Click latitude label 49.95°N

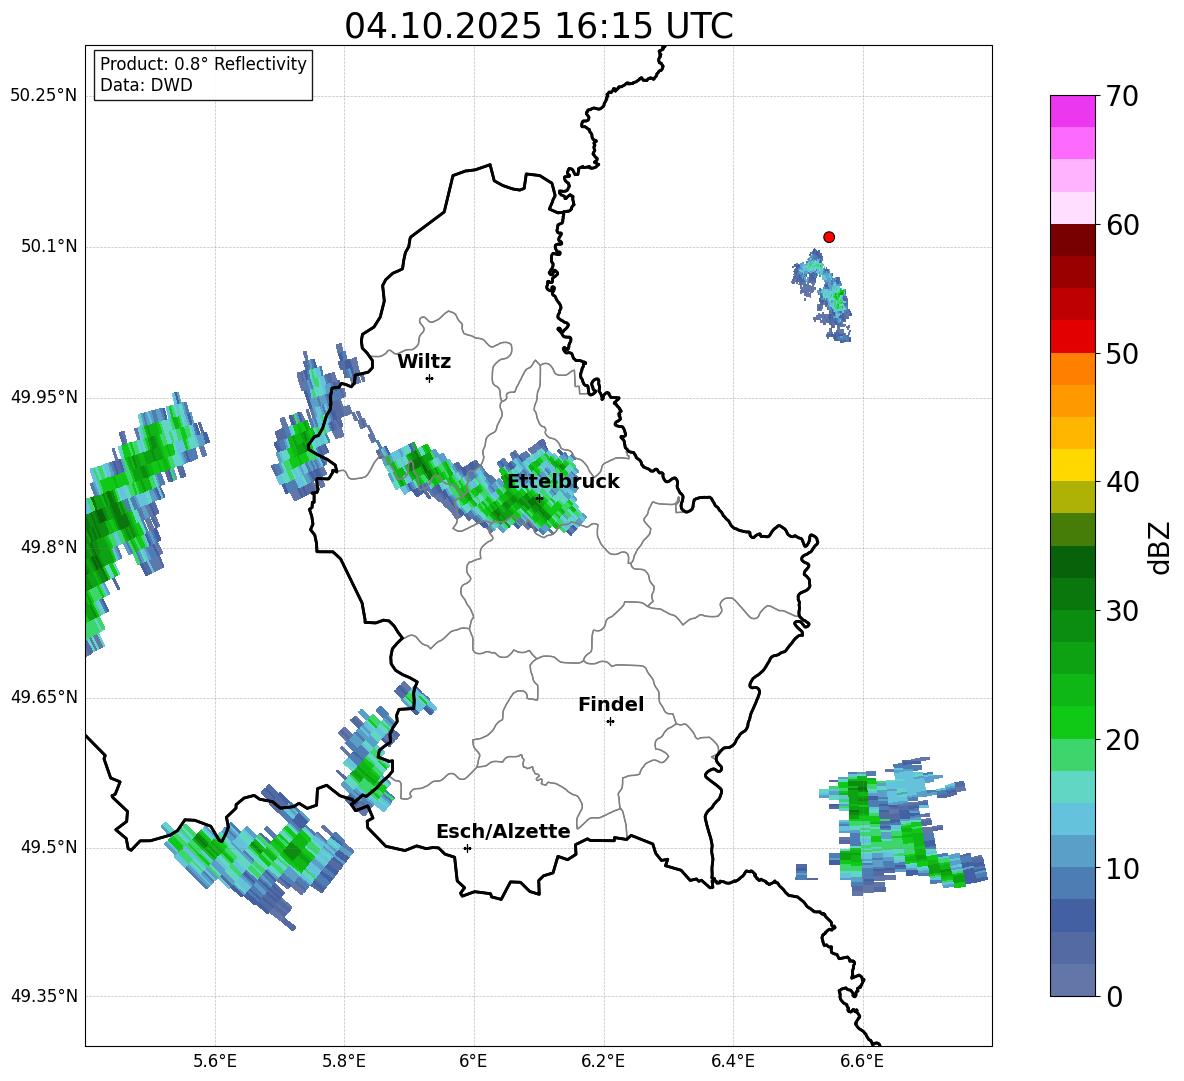click(x=44, y=397)
